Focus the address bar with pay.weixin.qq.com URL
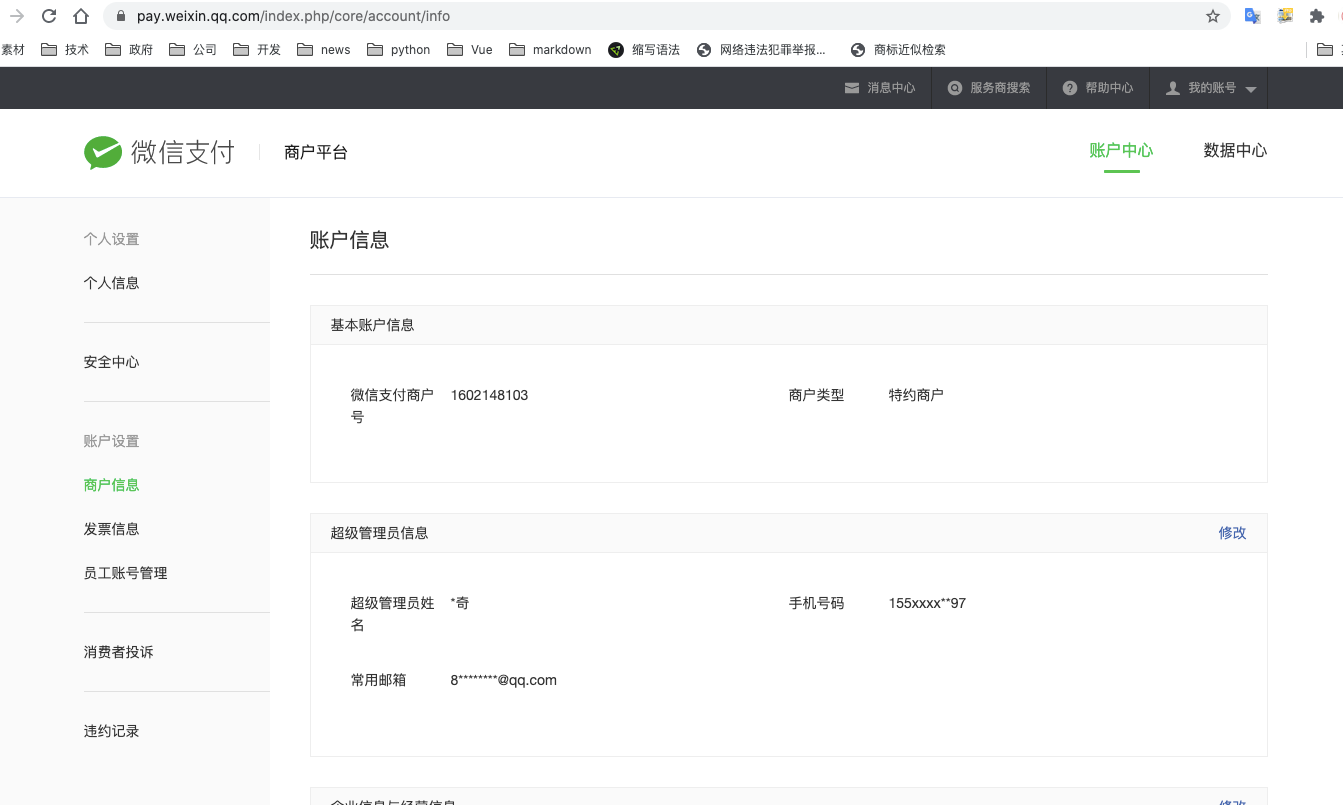Image resolution: width=1343 pixels, height=805 pixels. pos(665,16)
